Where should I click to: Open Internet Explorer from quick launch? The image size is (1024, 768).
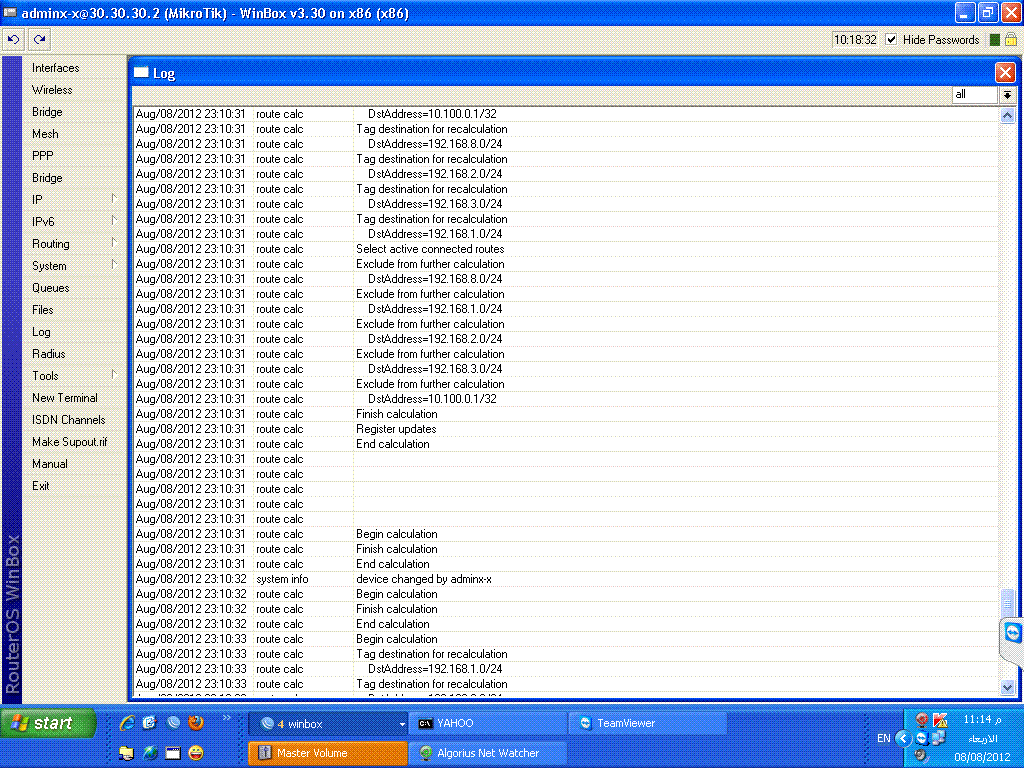click(127, 722)
